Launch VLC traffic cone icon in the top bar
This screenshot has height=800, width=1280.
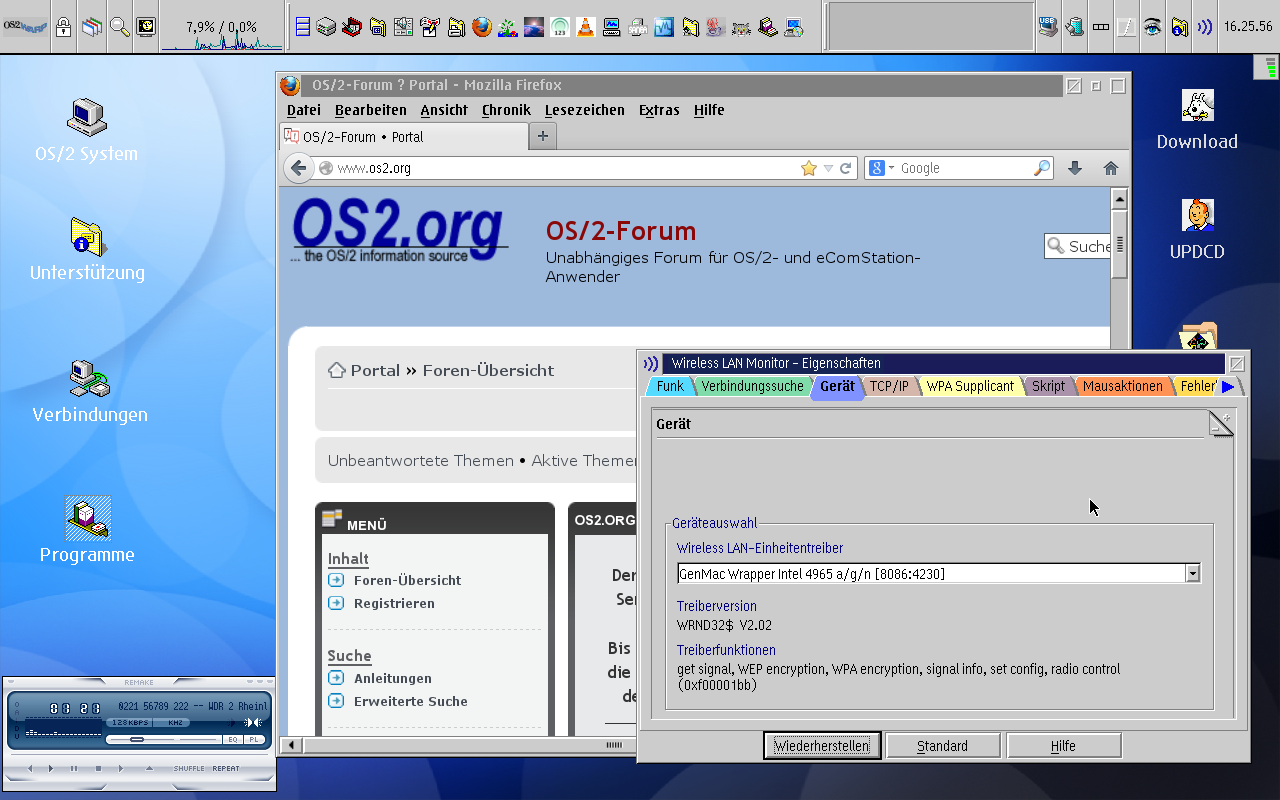click(x=586, y=27)
